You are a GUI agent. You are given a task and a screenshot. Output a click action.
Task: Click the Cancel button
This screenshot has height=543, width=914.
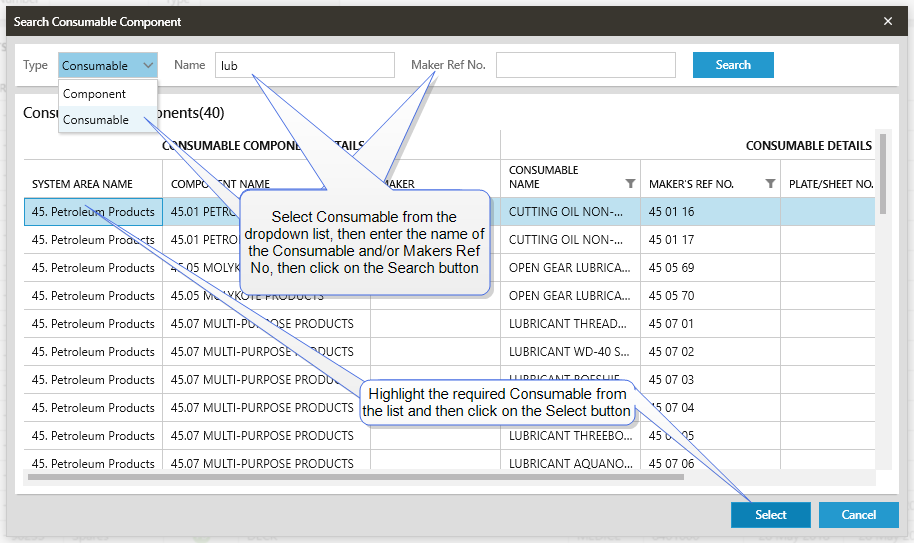[x=859, y=514]
